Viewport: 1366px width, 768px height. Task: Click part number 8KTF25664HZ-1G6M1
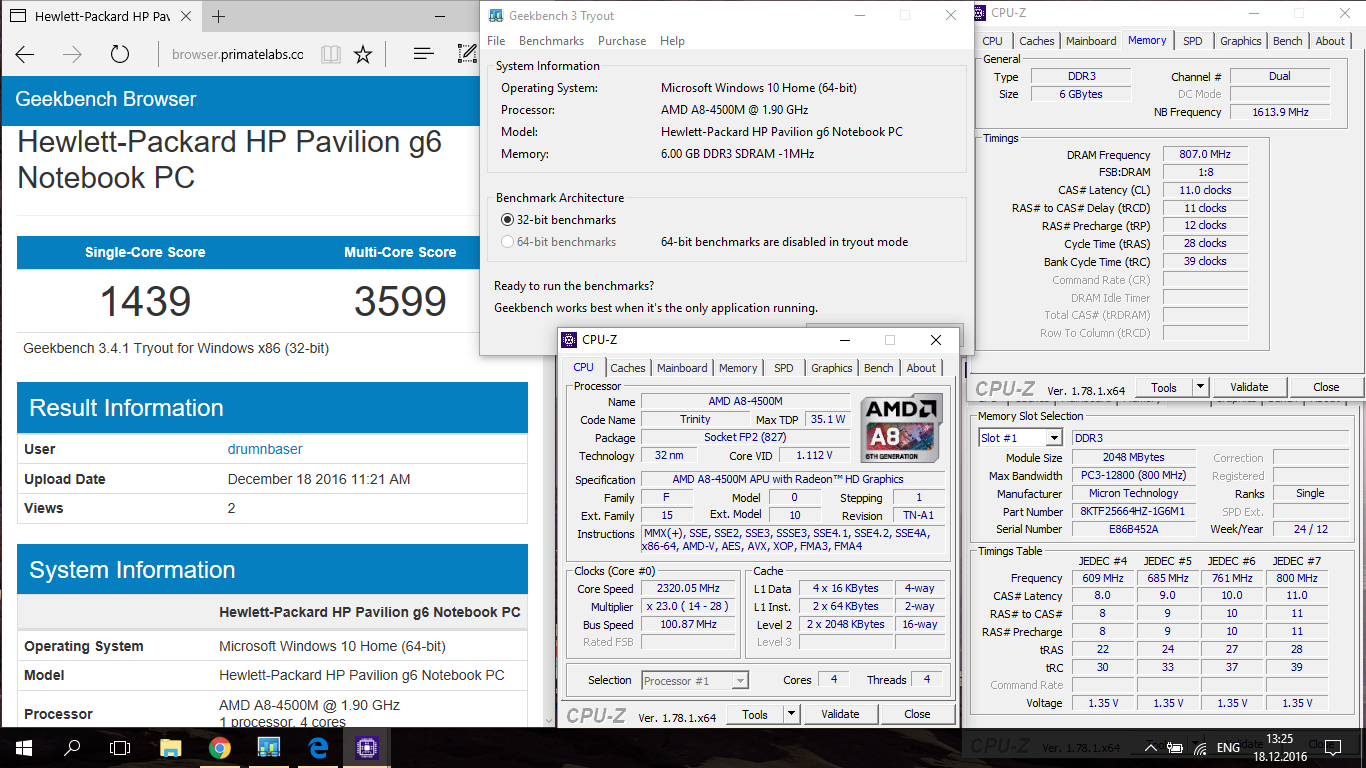1133,512
